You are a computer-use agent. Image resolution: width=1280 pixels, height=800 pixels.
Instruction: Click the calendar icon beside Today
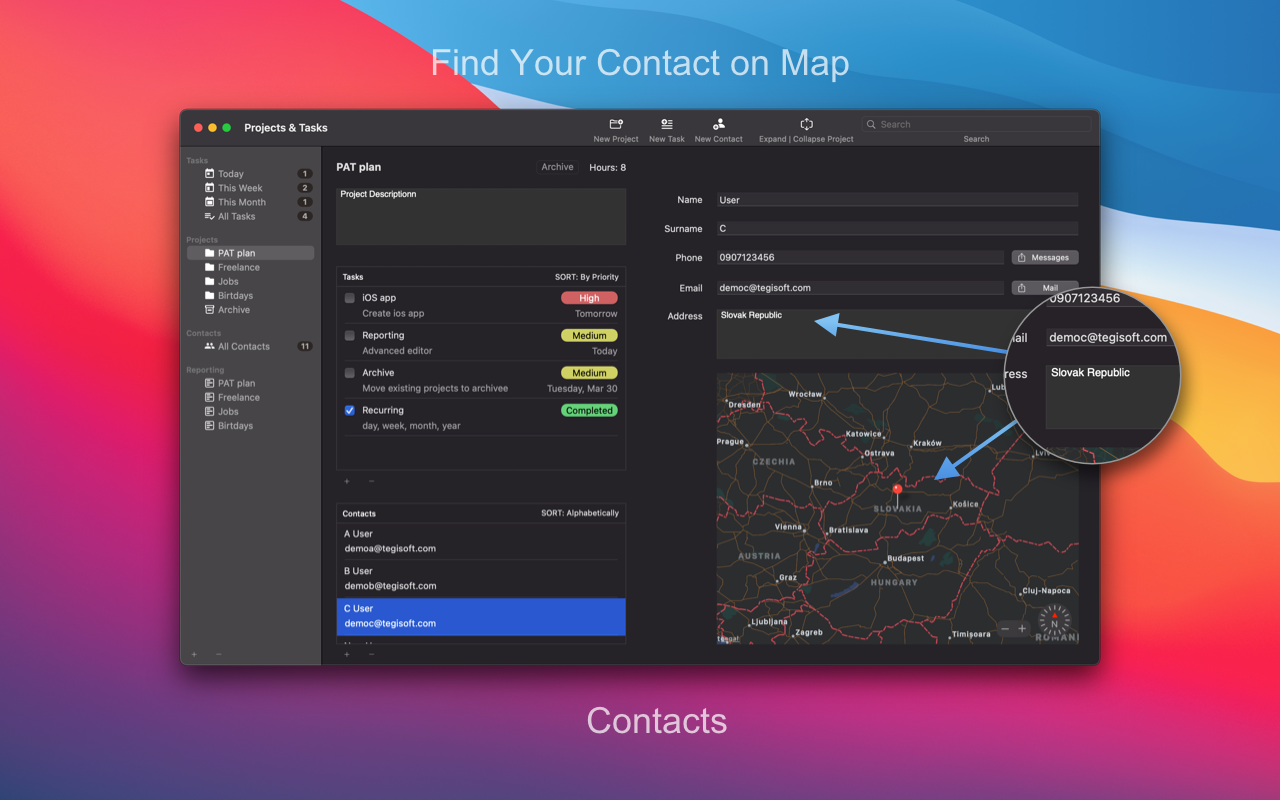pos(209,174)
